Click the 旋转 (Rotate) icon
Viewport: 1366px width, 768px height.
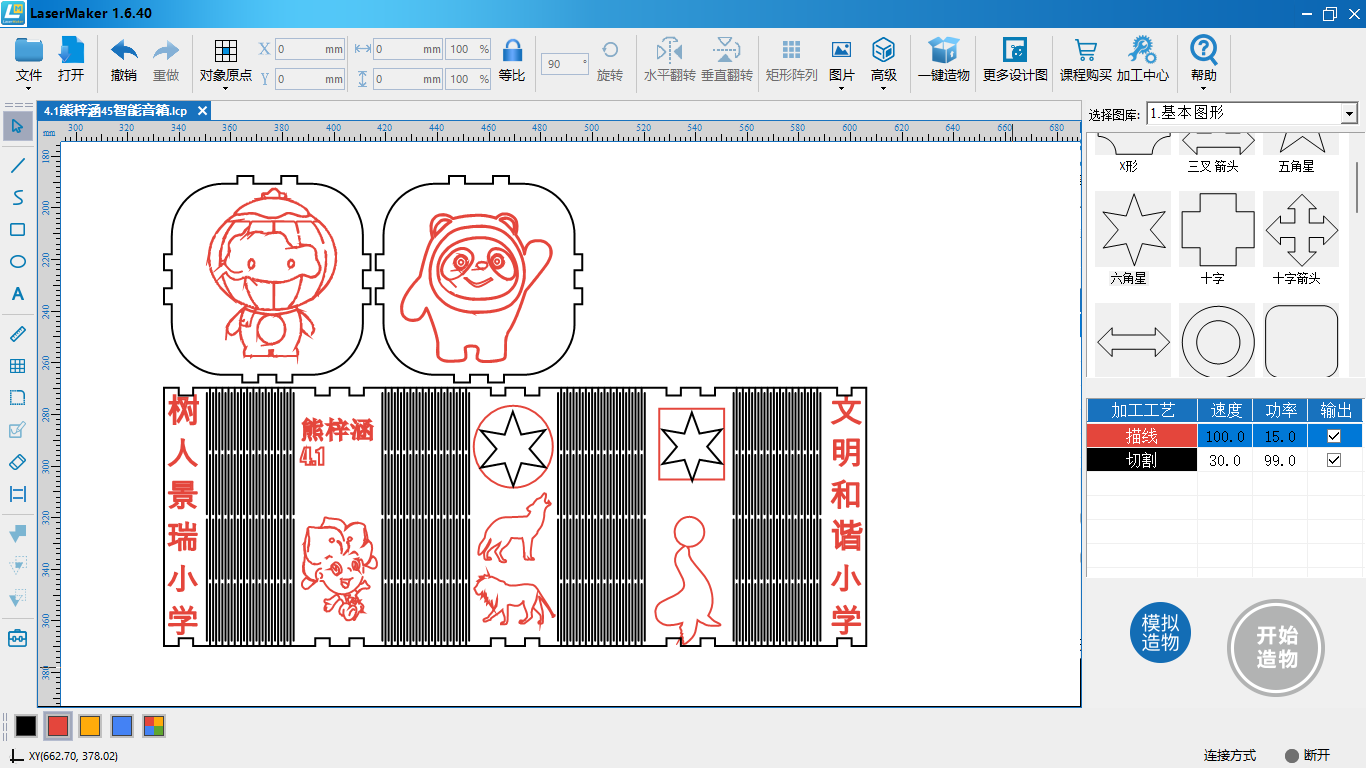(609, 50)
